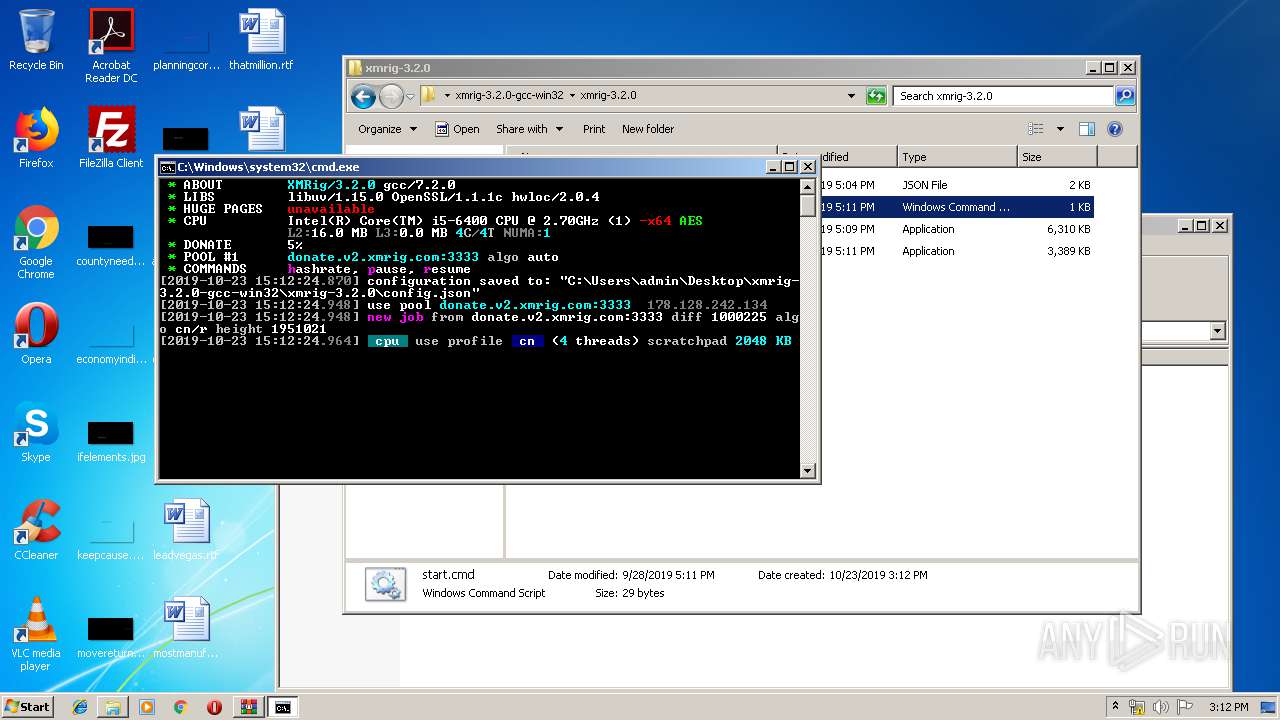Click New folder in the Explorer toolbar
Viewport: 1280px width, 720px height.
pos(648,129)
